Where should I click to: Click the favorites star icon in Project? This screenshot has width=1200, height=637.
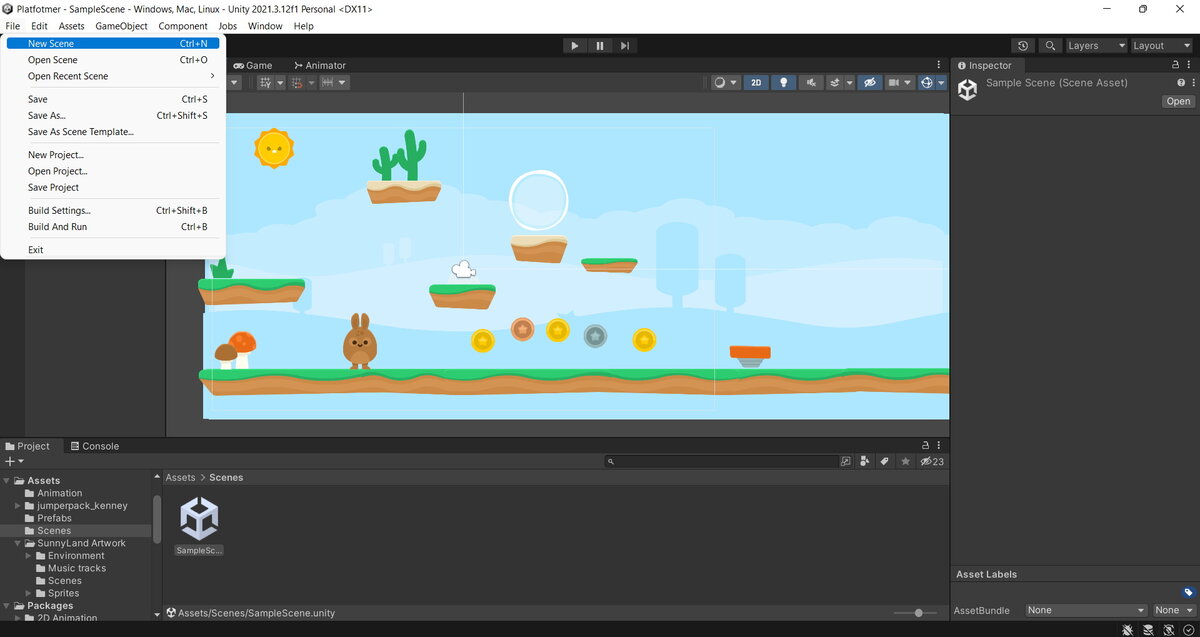tap(906, 461)
